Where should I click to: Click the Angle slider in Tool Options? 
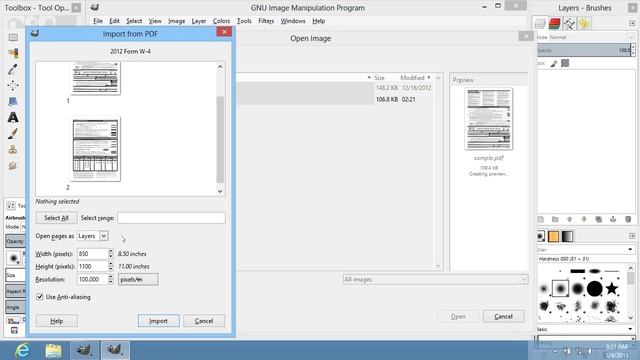pos(16,307)
